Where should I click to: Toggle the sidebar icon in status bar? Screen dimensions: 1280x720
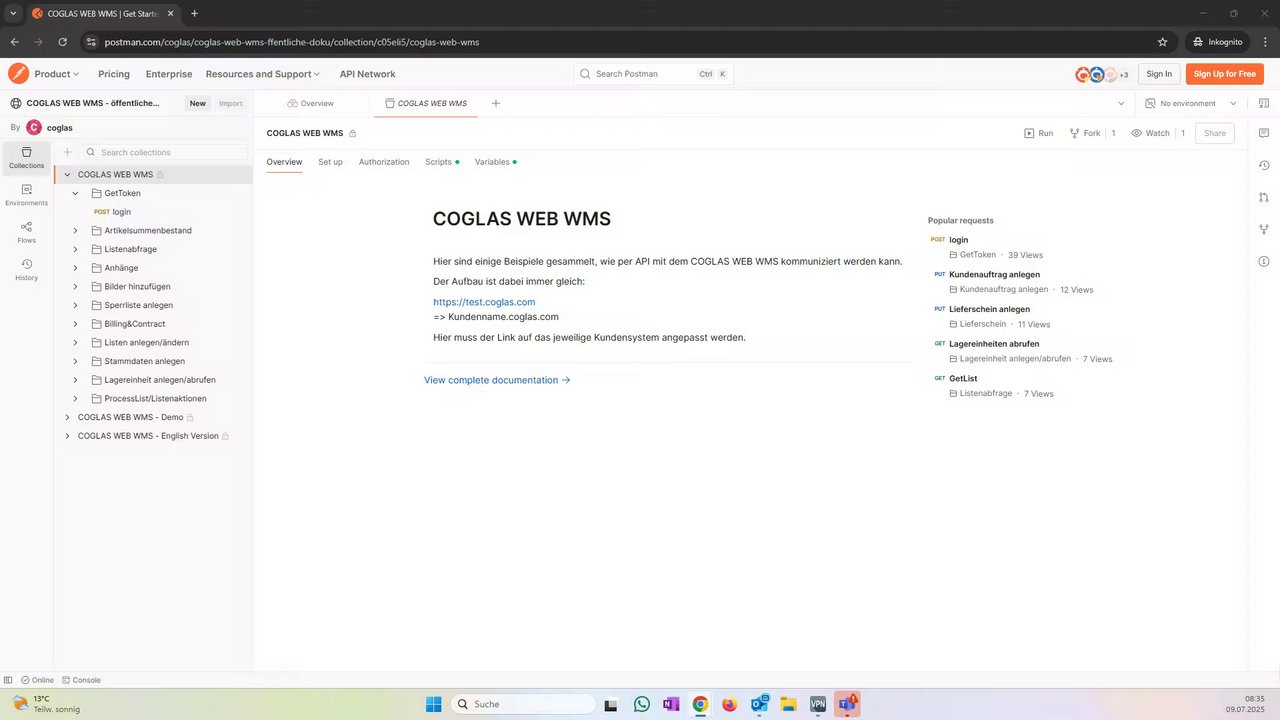click(8, 680)
